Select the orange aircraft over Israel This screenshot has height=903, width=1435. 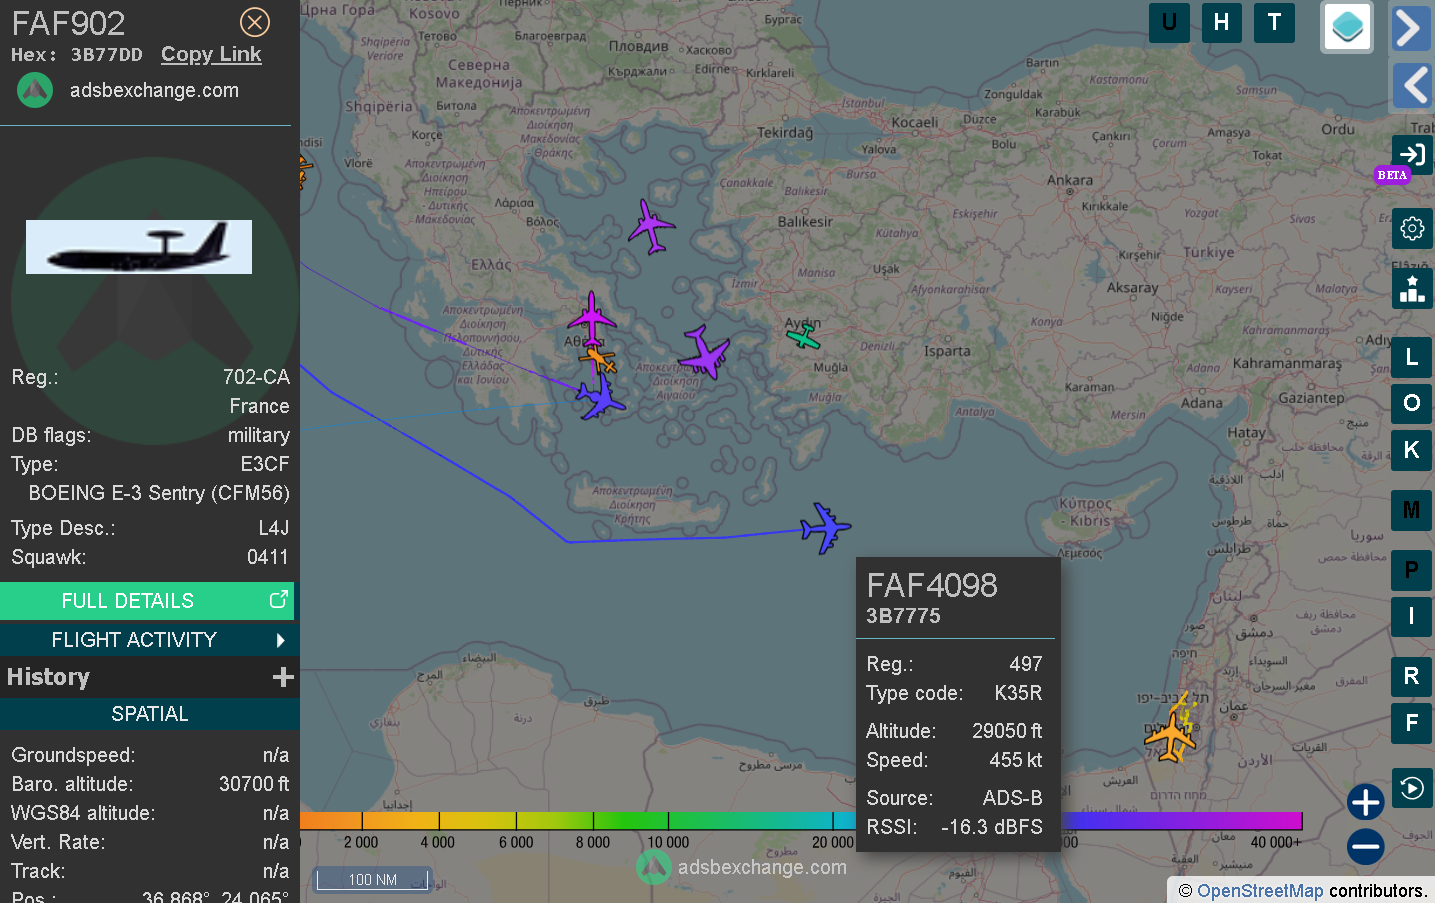tap(1170, 737)
